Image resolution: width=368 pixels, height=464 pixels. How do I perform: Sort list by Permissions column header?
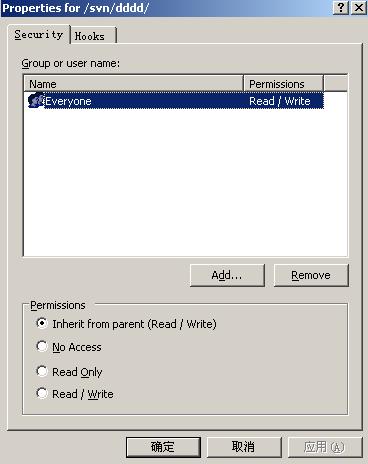point(283,84)
